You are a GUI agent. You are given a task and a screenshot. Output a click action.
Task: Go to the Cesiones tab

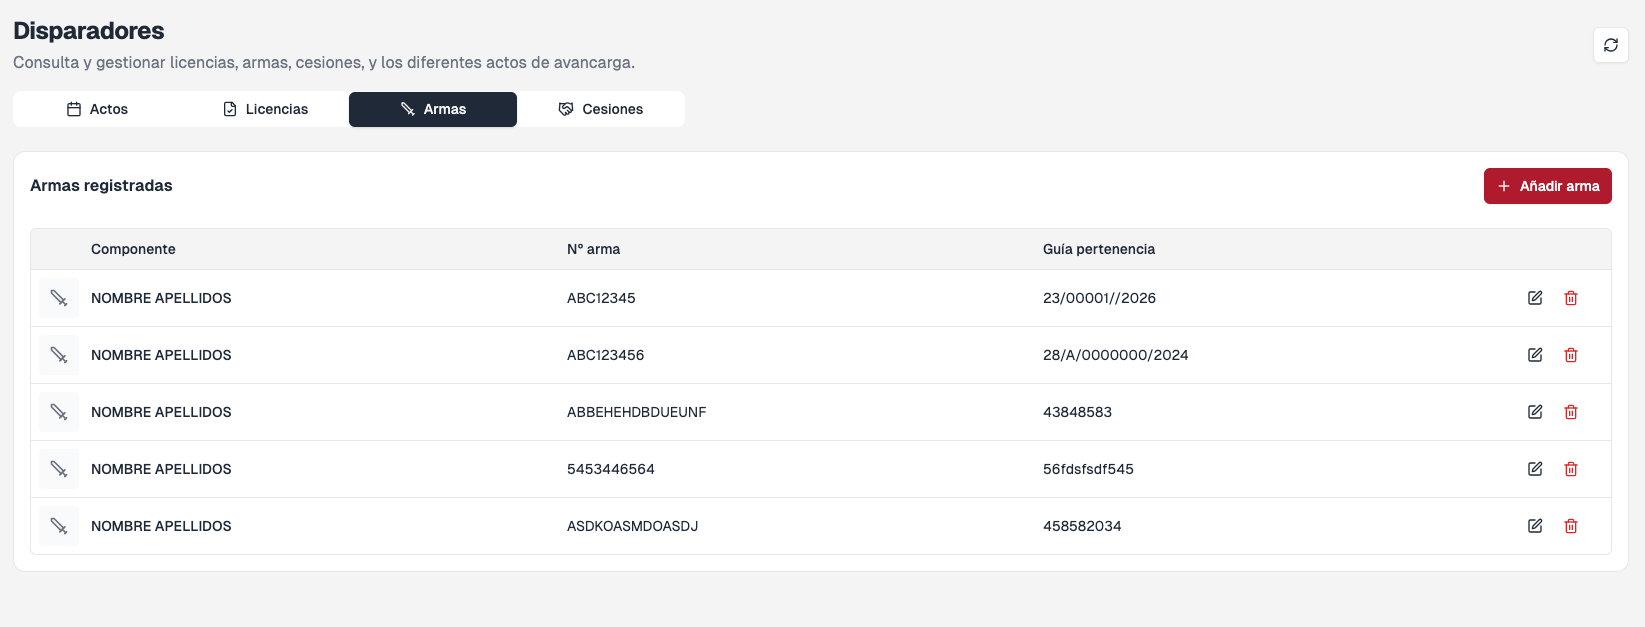coord(601,109)
